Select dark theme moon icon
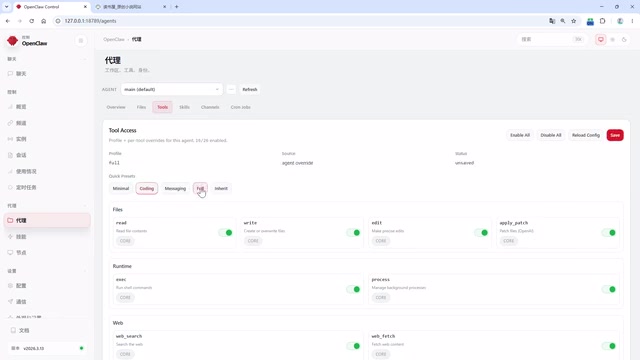640x360 pixels. pyautogui.click(x=624, y=40)
